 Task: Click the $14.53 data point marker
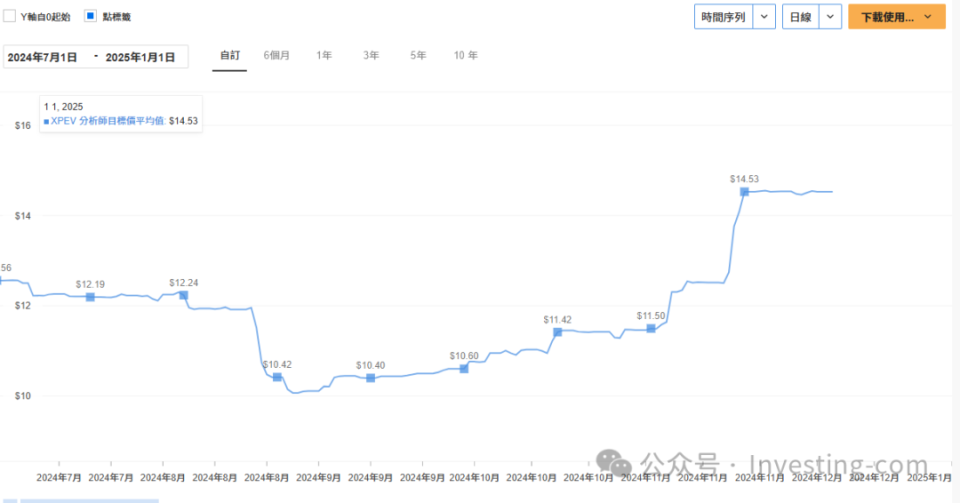point(744,192)
